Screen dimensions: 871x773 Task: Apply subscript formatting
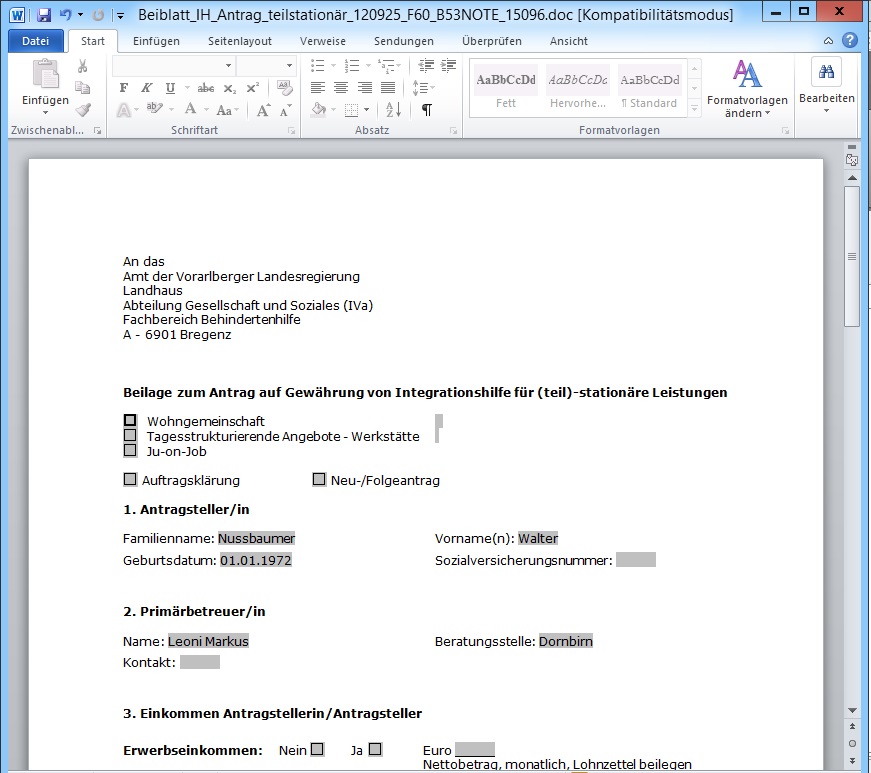coord(229,88)
